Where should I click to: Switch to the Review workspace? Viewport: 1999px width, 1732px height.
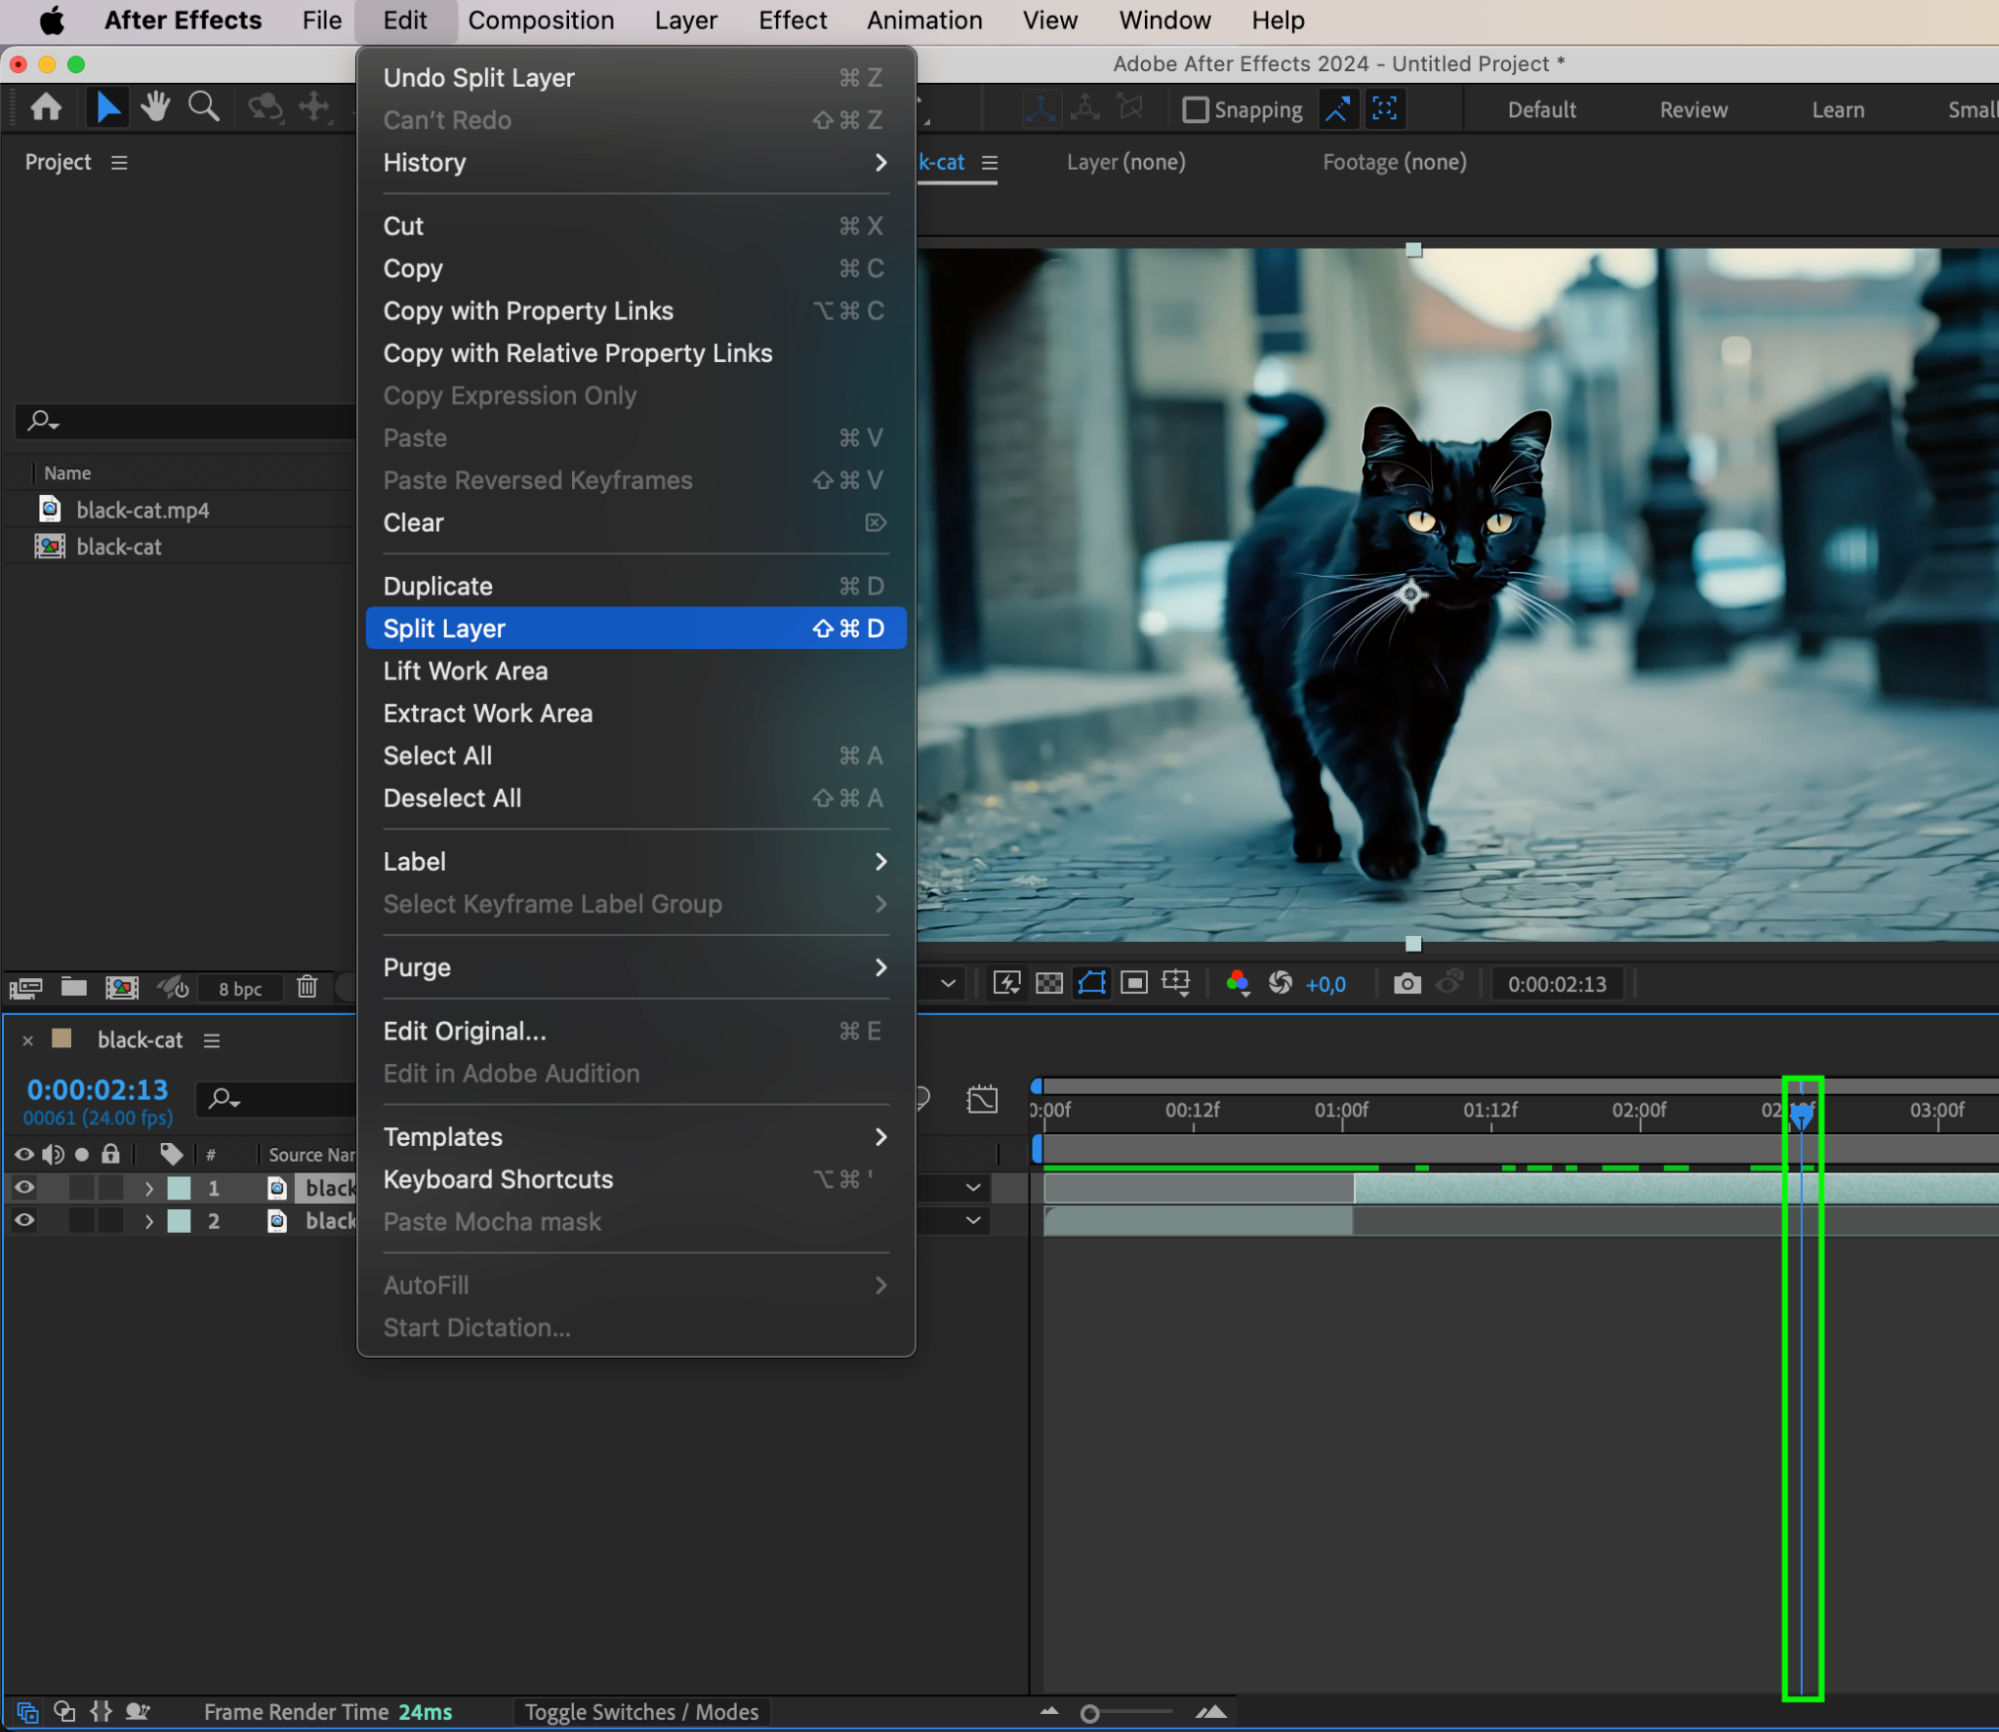point(1693,110)
